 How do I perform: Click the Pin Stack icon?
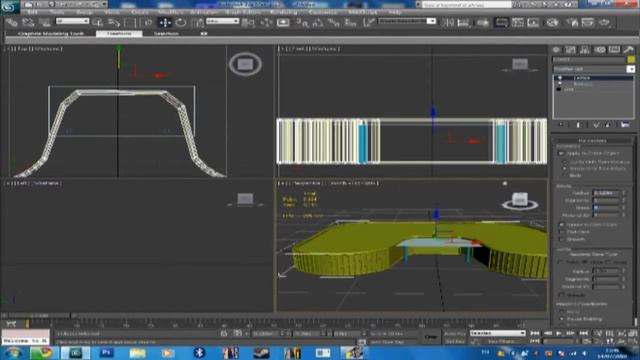pyautogui.click(x=561, y=125)
